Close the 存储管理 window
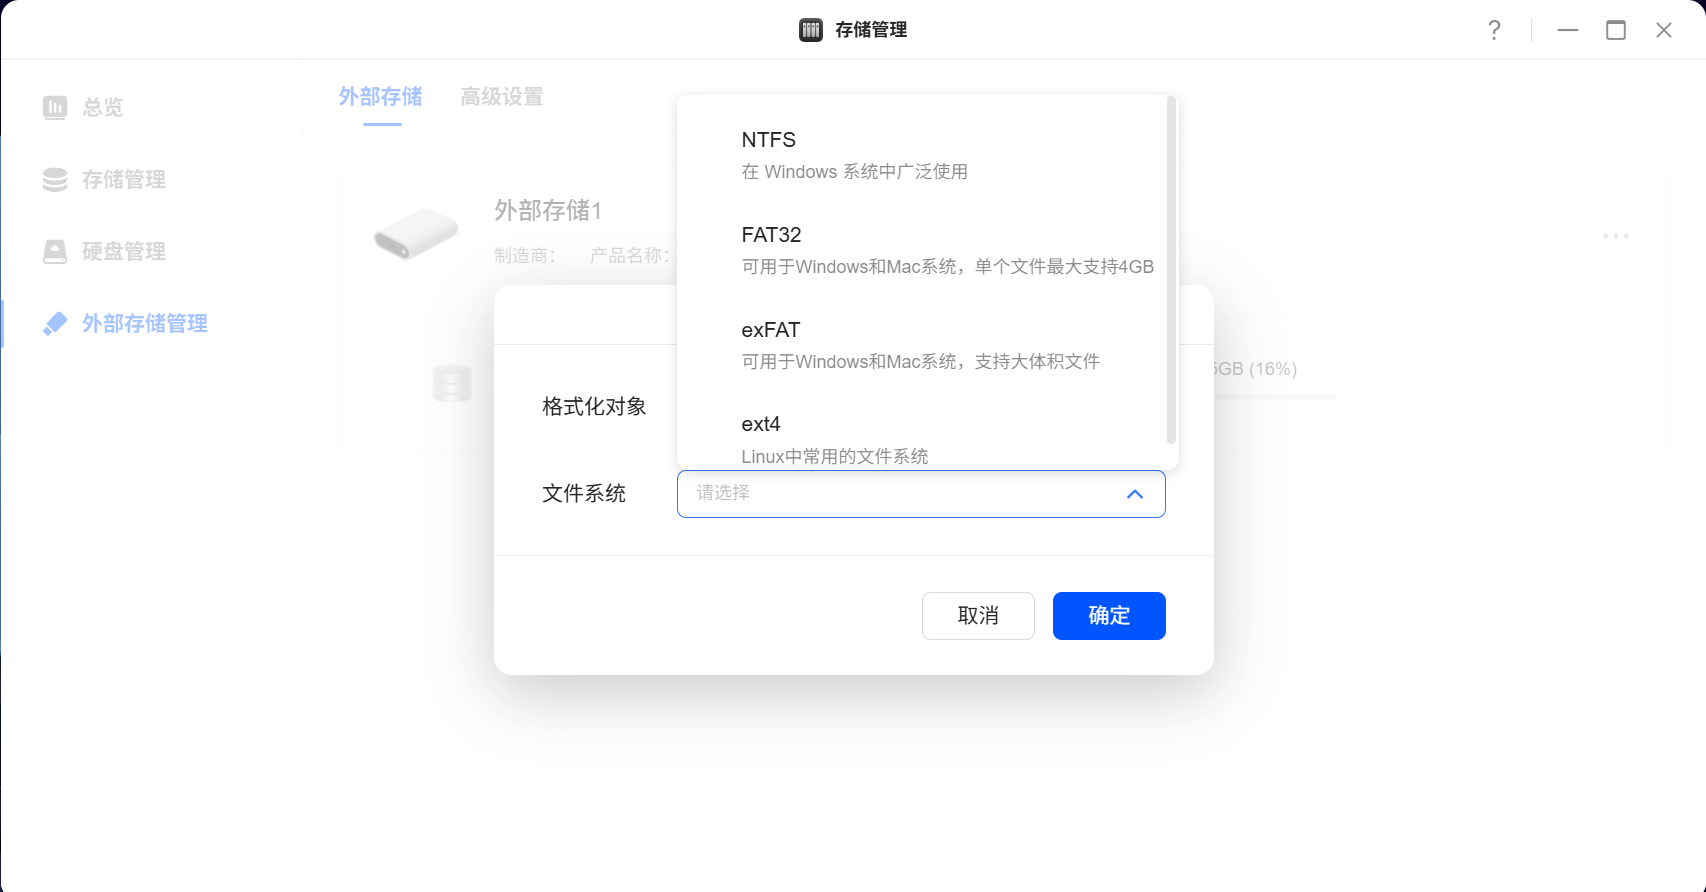 click(1664, 30)
